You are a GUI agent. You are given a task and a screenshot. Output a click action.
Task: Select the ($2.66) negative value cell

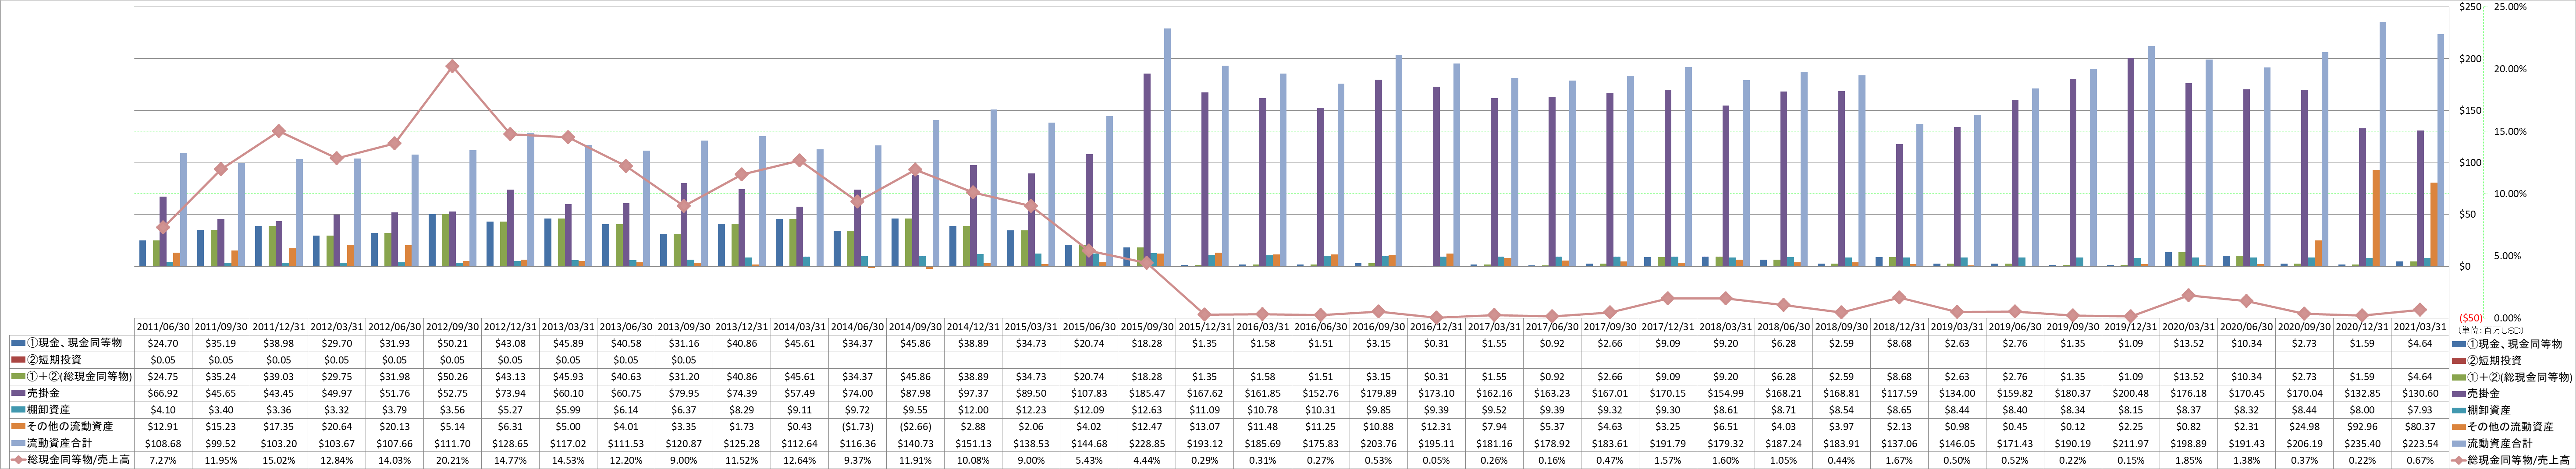click(915, 427)
